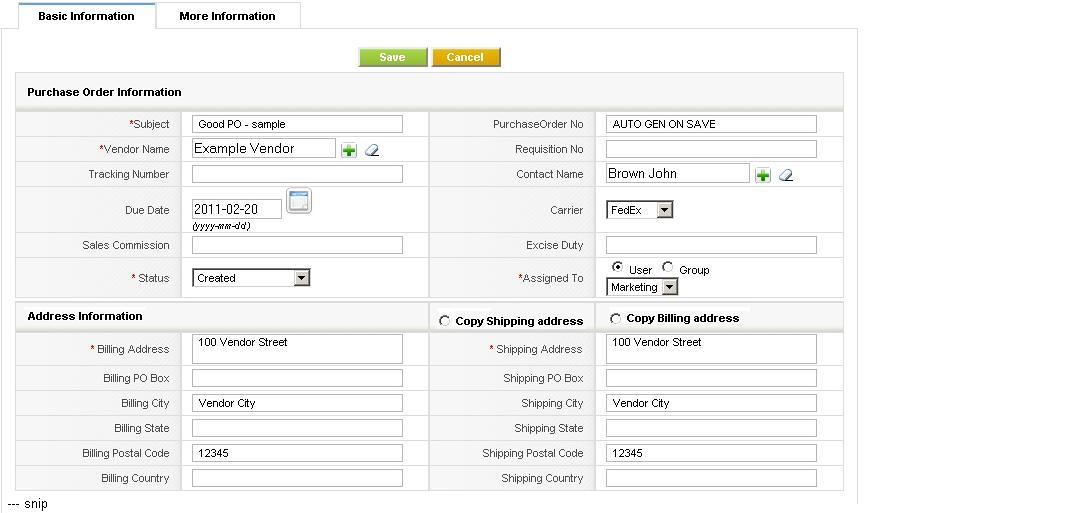Focus the Shipping State field
1075x513 pixels.
coord(712,428)
